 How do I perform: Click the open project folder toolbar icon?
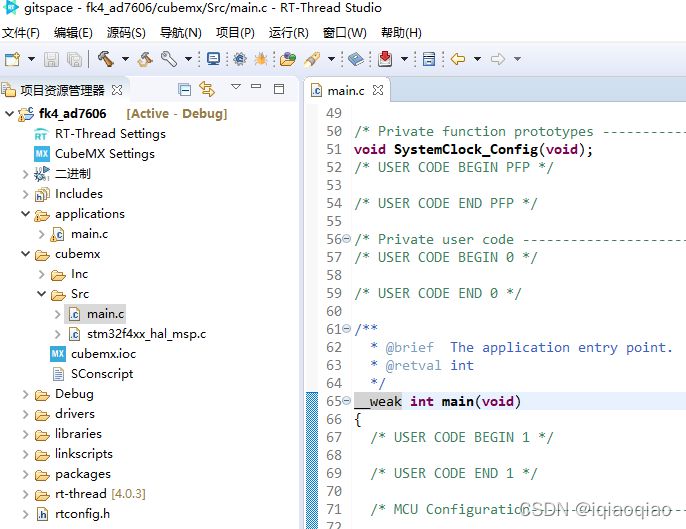pos(288,59)
